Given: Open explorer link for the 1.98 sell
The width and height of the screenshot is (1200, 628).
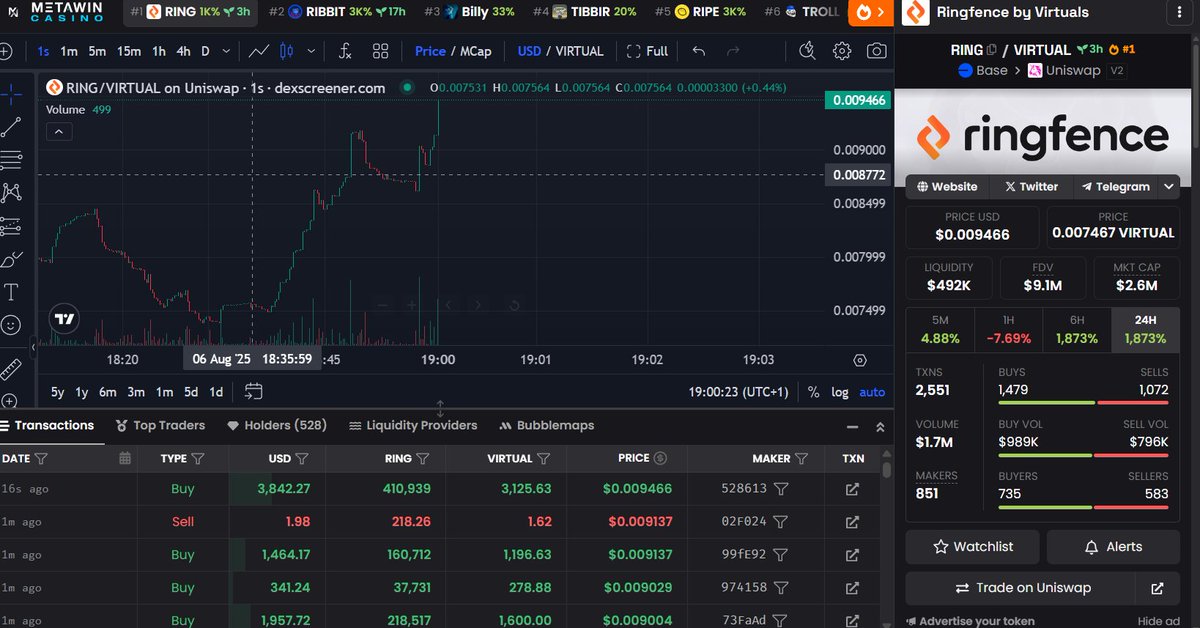Looking at the screenshot, I should [852, 522].
